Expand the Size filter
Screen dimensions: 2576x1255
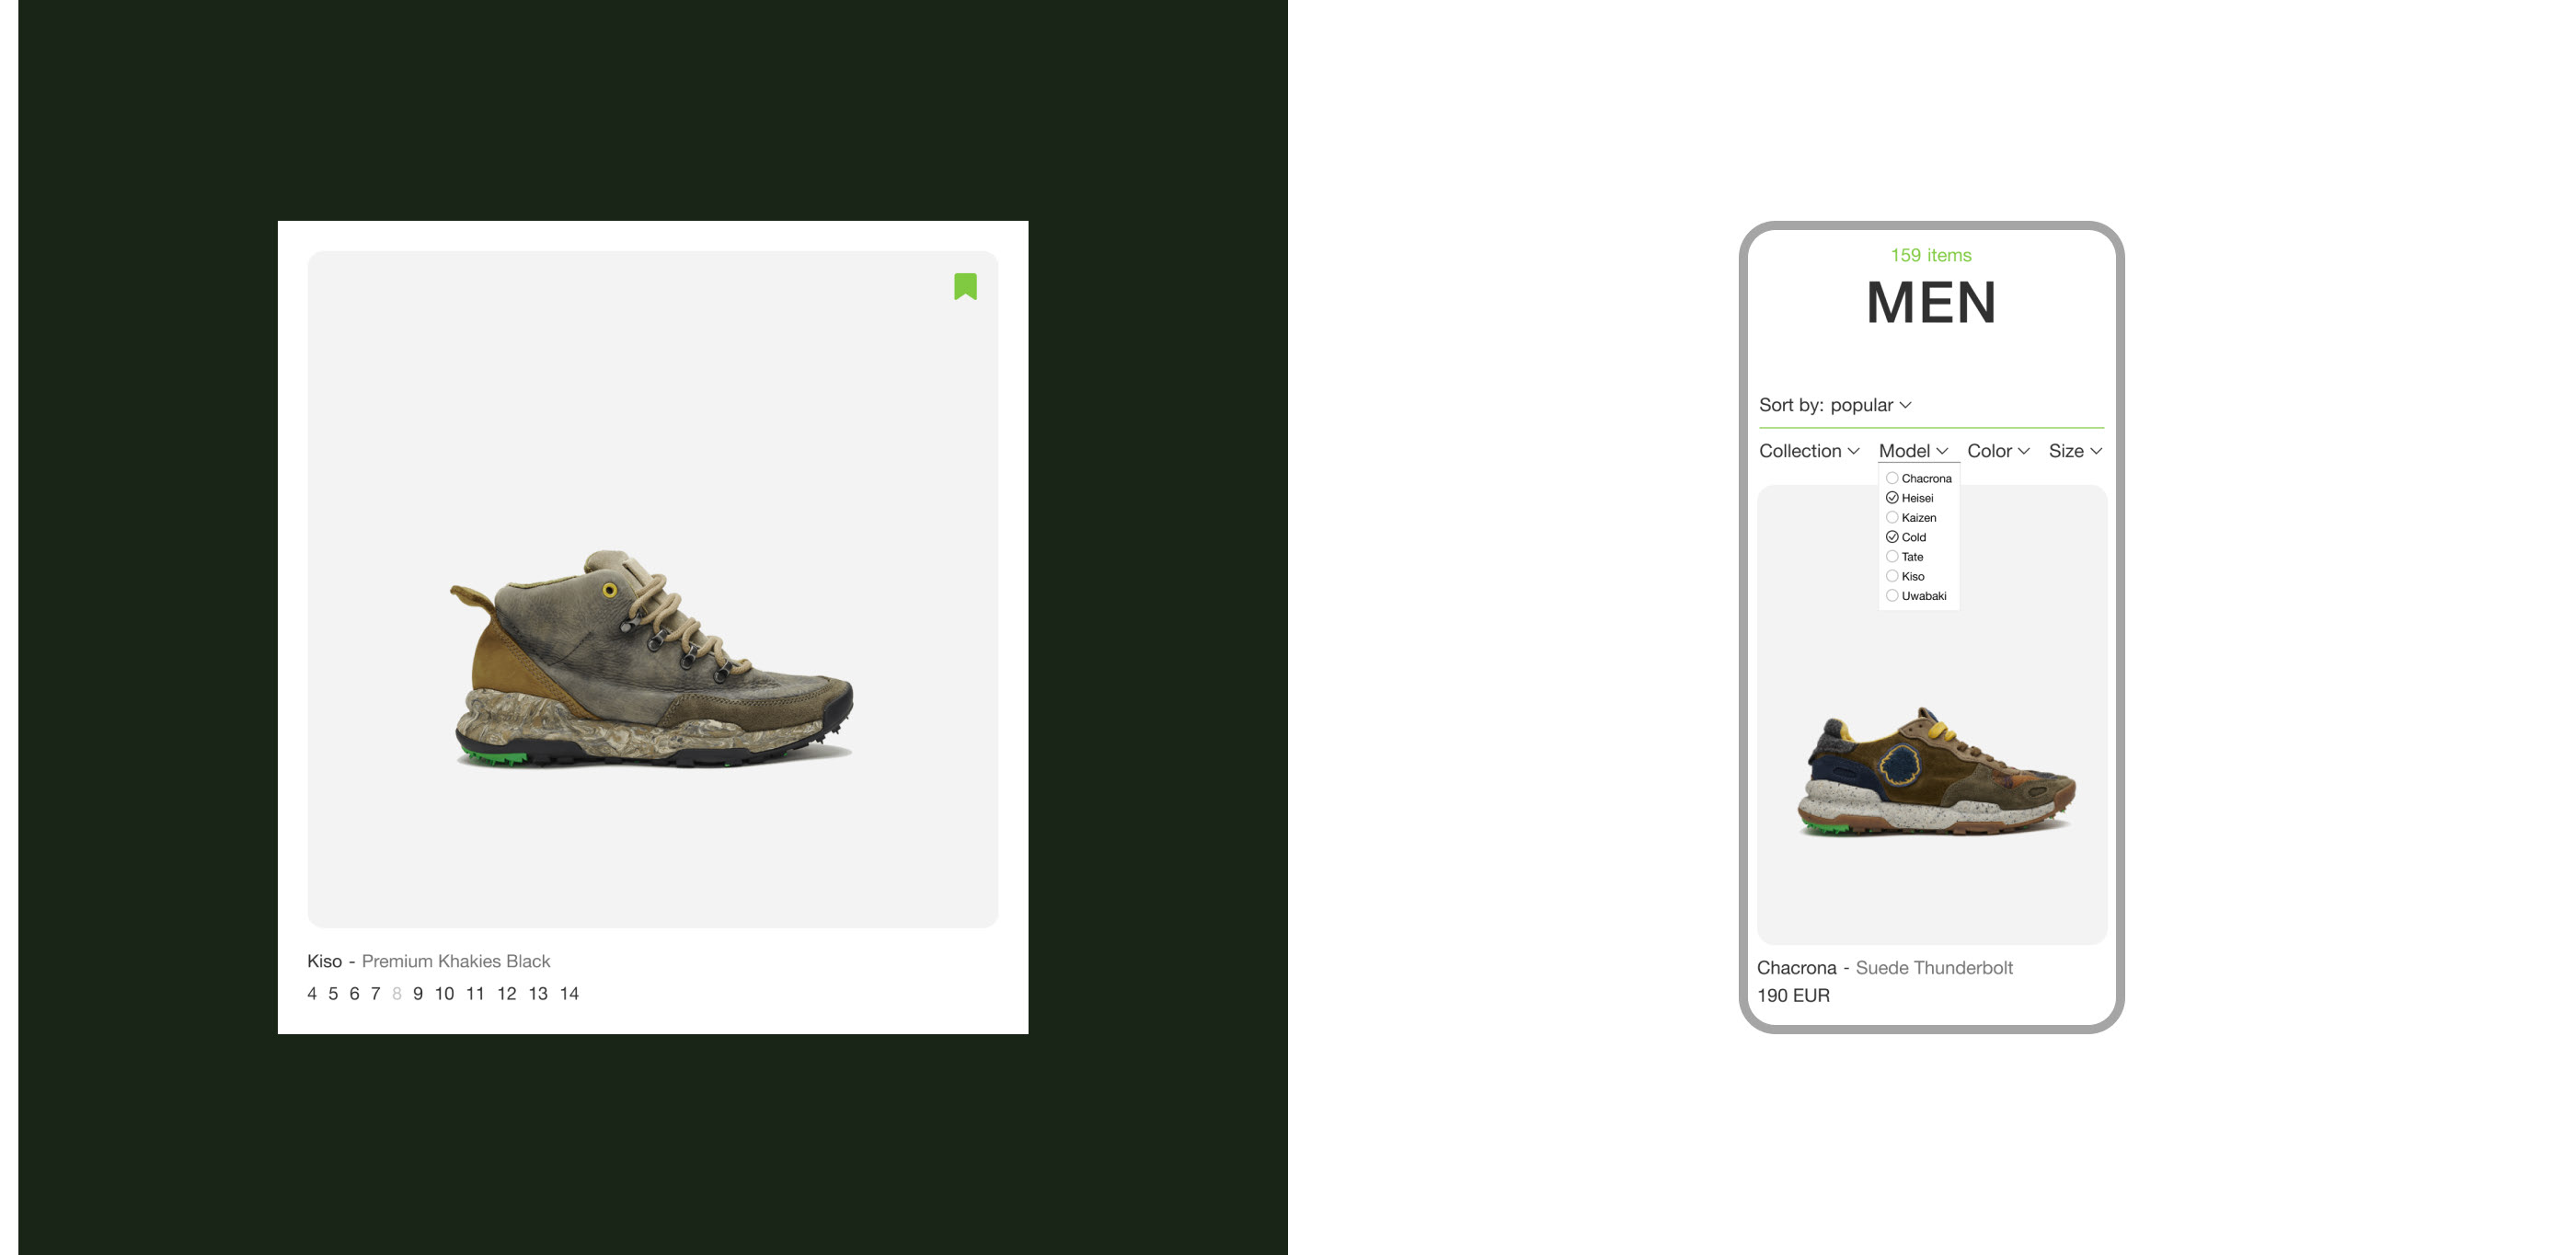click(2075, 451)
